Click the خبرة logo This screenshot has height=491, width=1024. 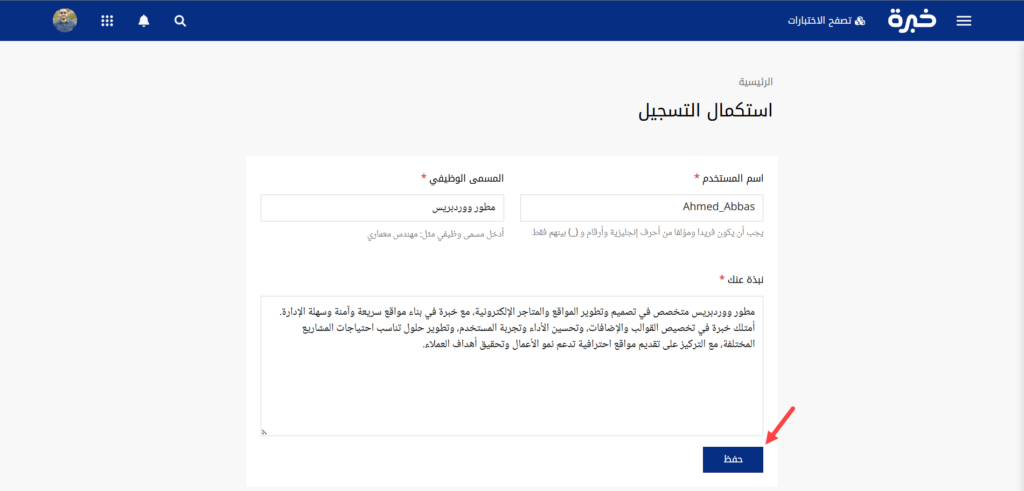(x=912, y=20)
